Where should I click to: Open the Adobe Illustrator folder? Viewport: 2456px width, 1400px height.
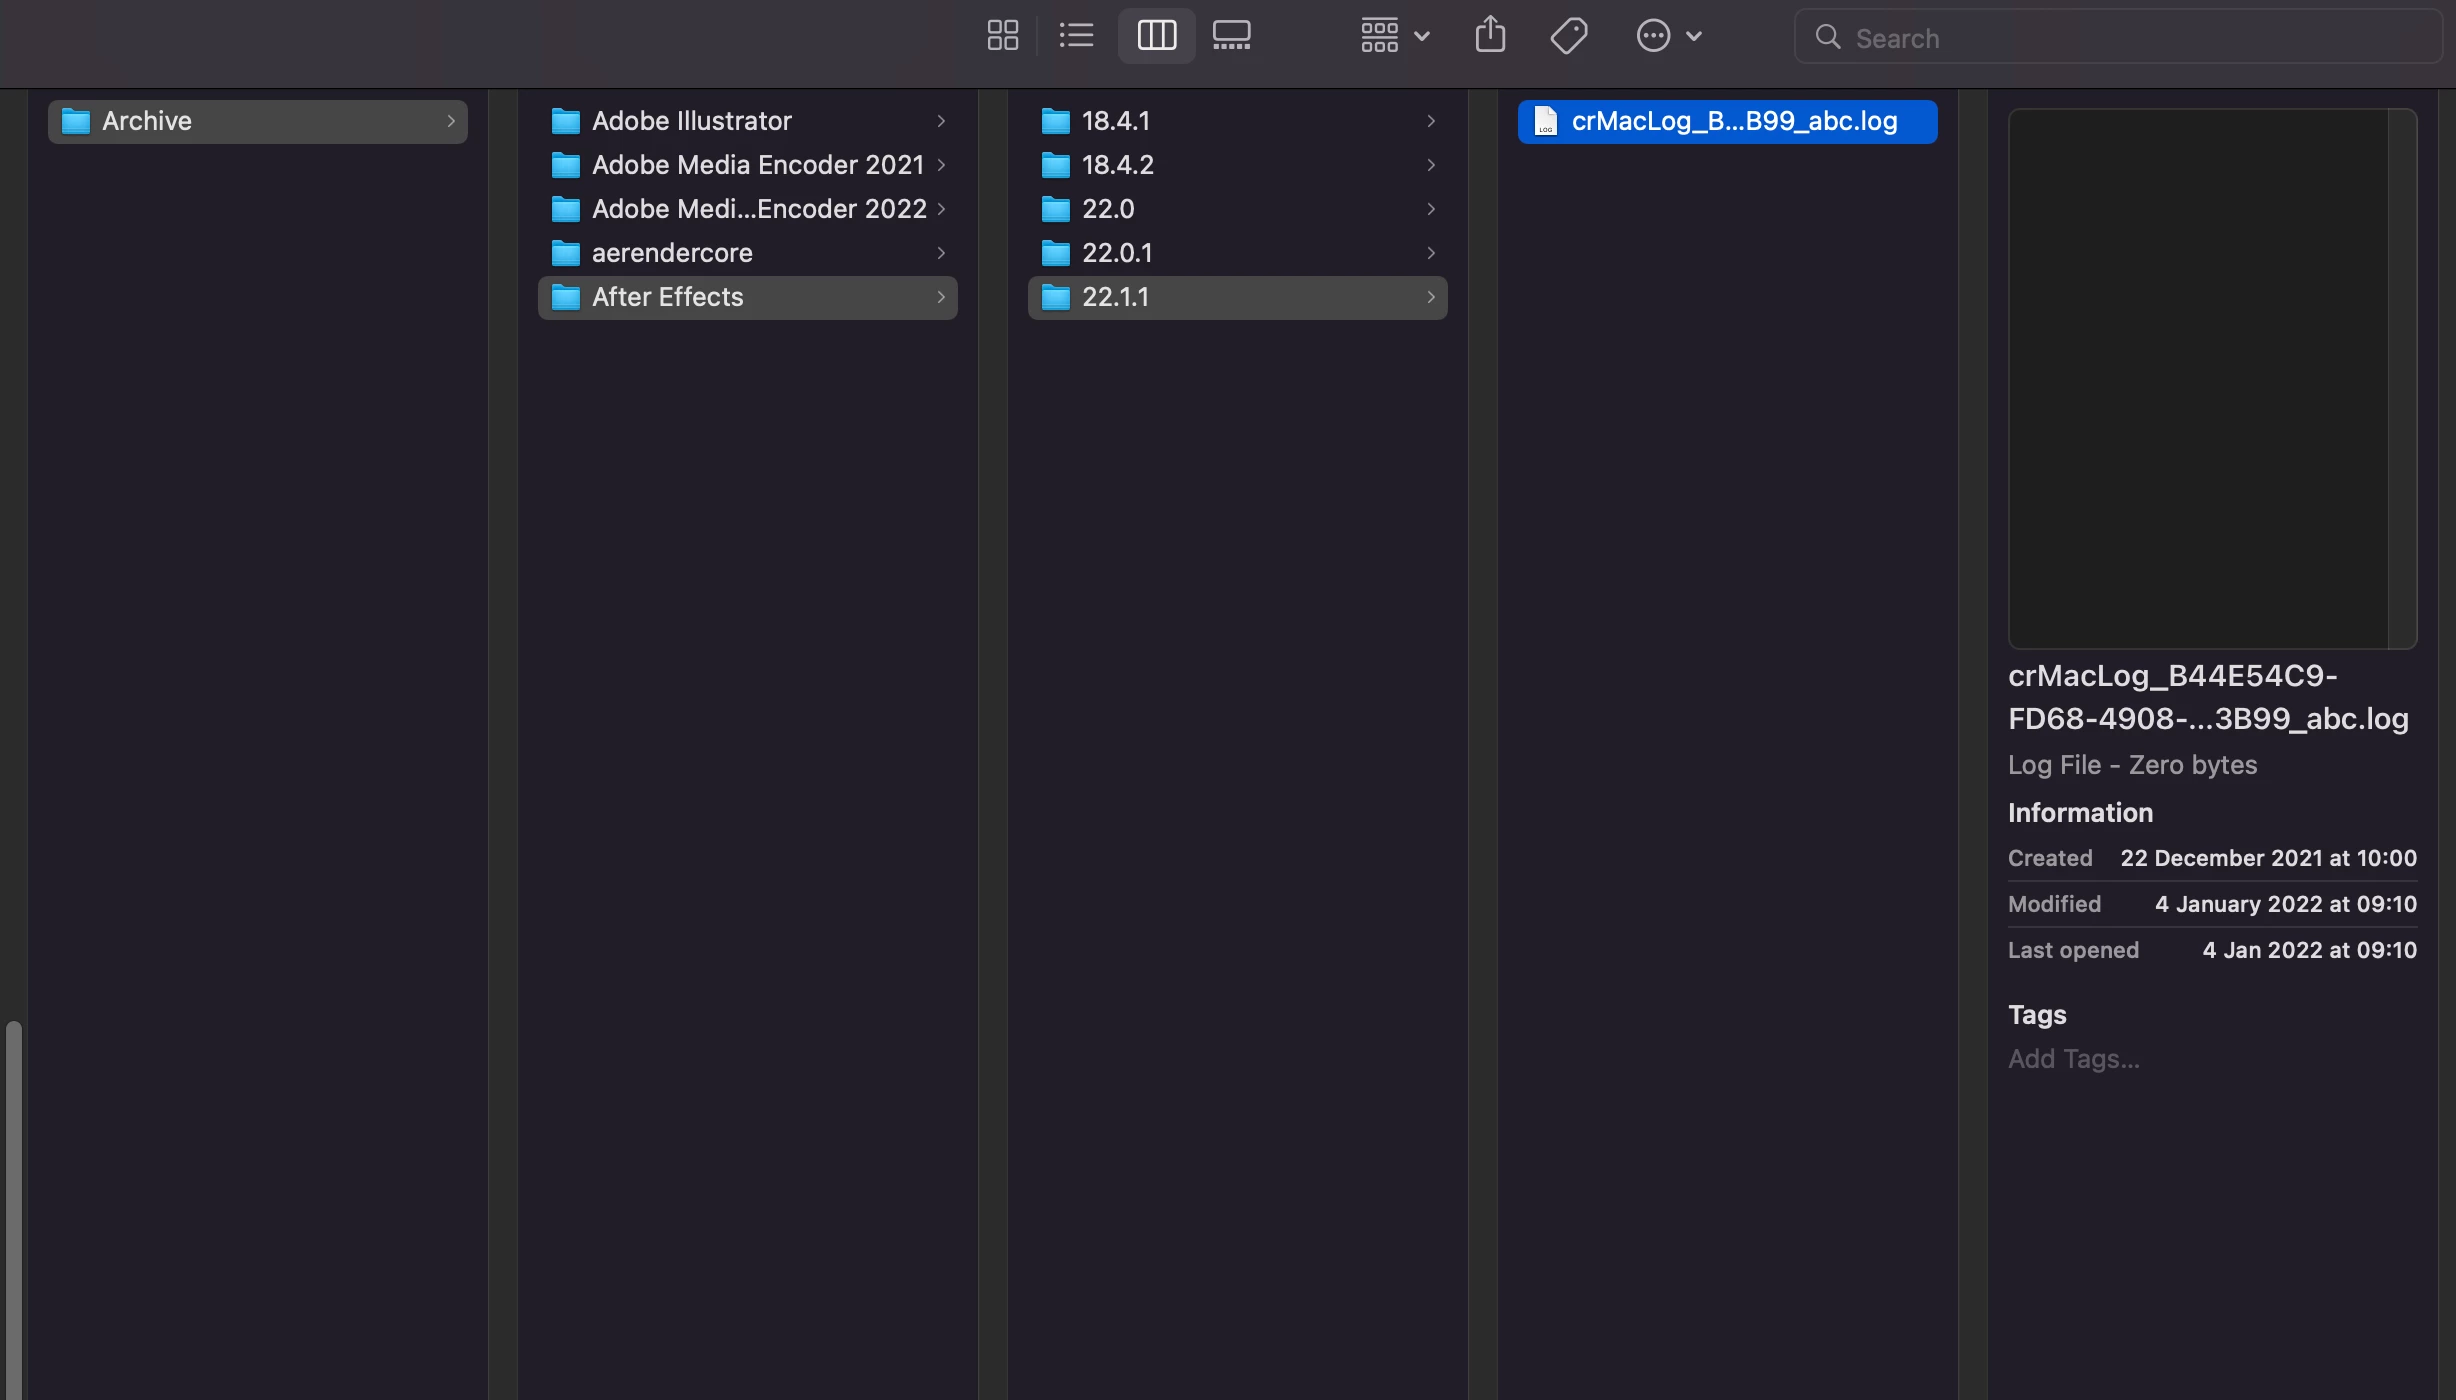[x=691, y=121]
